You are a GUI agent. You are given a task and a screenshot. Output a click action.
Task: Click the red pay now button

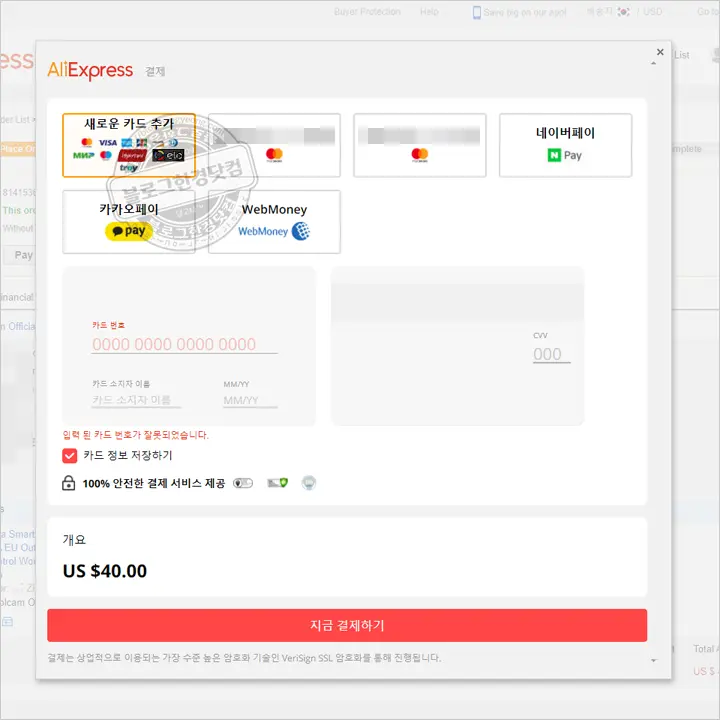[347, 625]
